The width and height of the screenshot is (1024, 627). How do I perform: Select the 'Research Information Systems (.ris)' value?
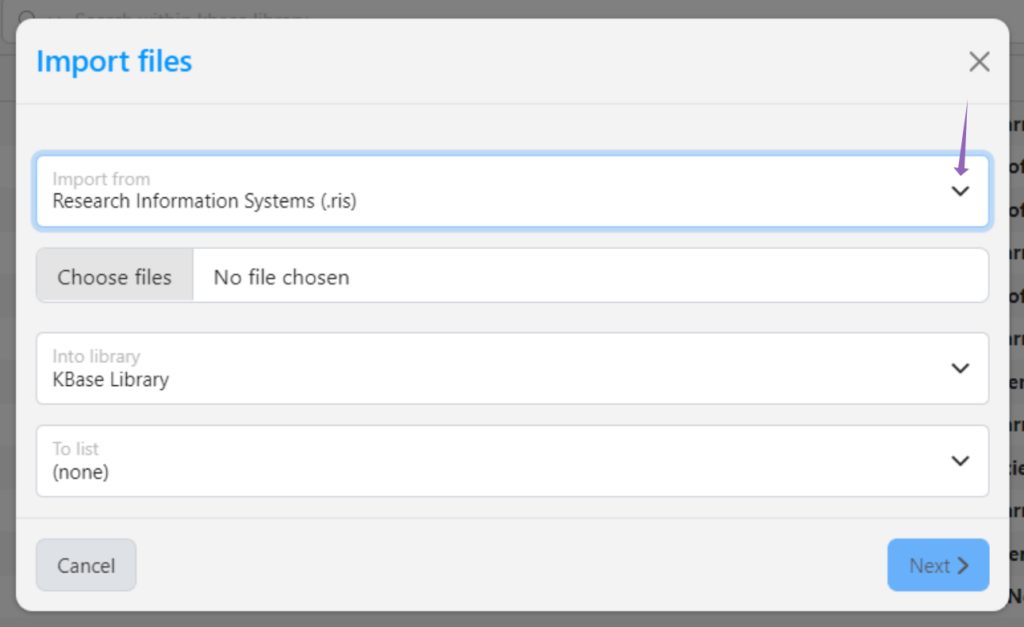[x=204, y=201]
